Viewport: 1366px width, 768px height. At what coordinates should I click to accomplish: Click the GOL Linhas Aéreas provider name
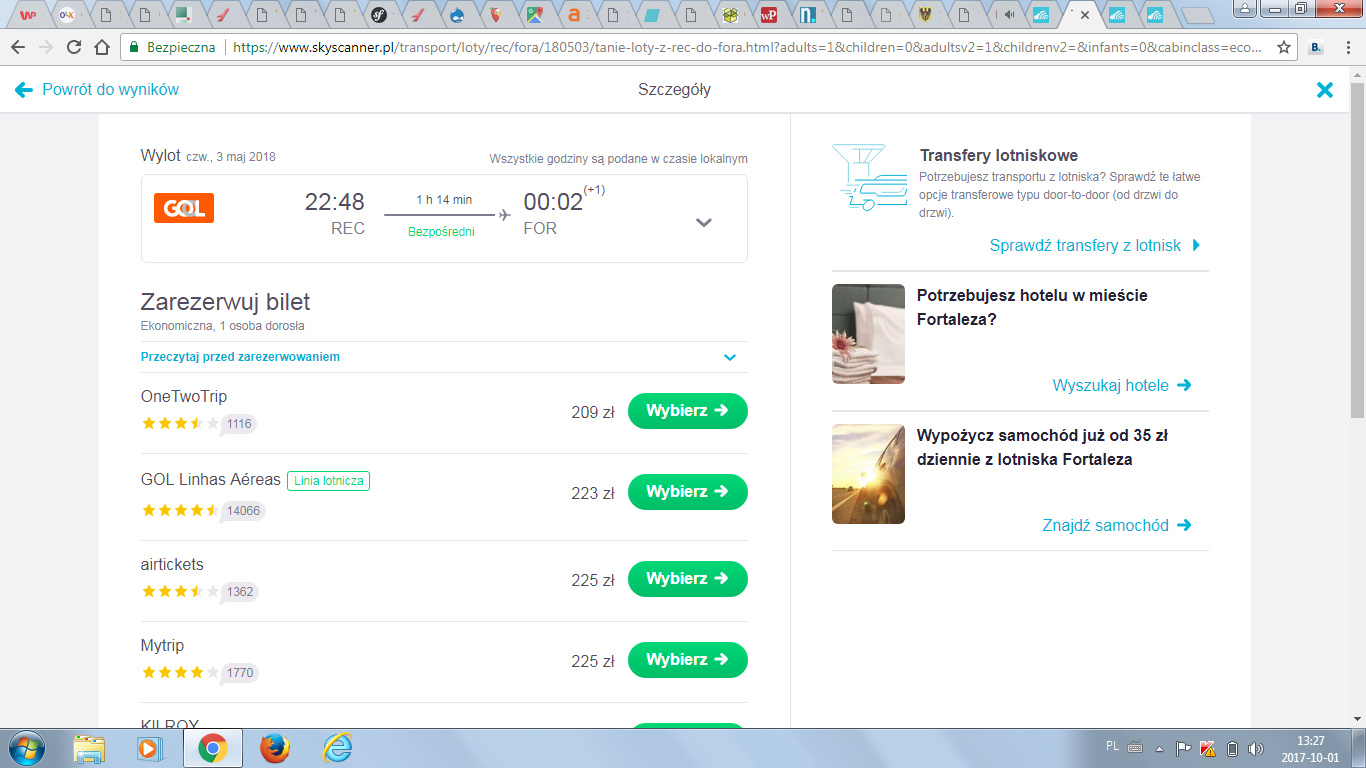211,480
